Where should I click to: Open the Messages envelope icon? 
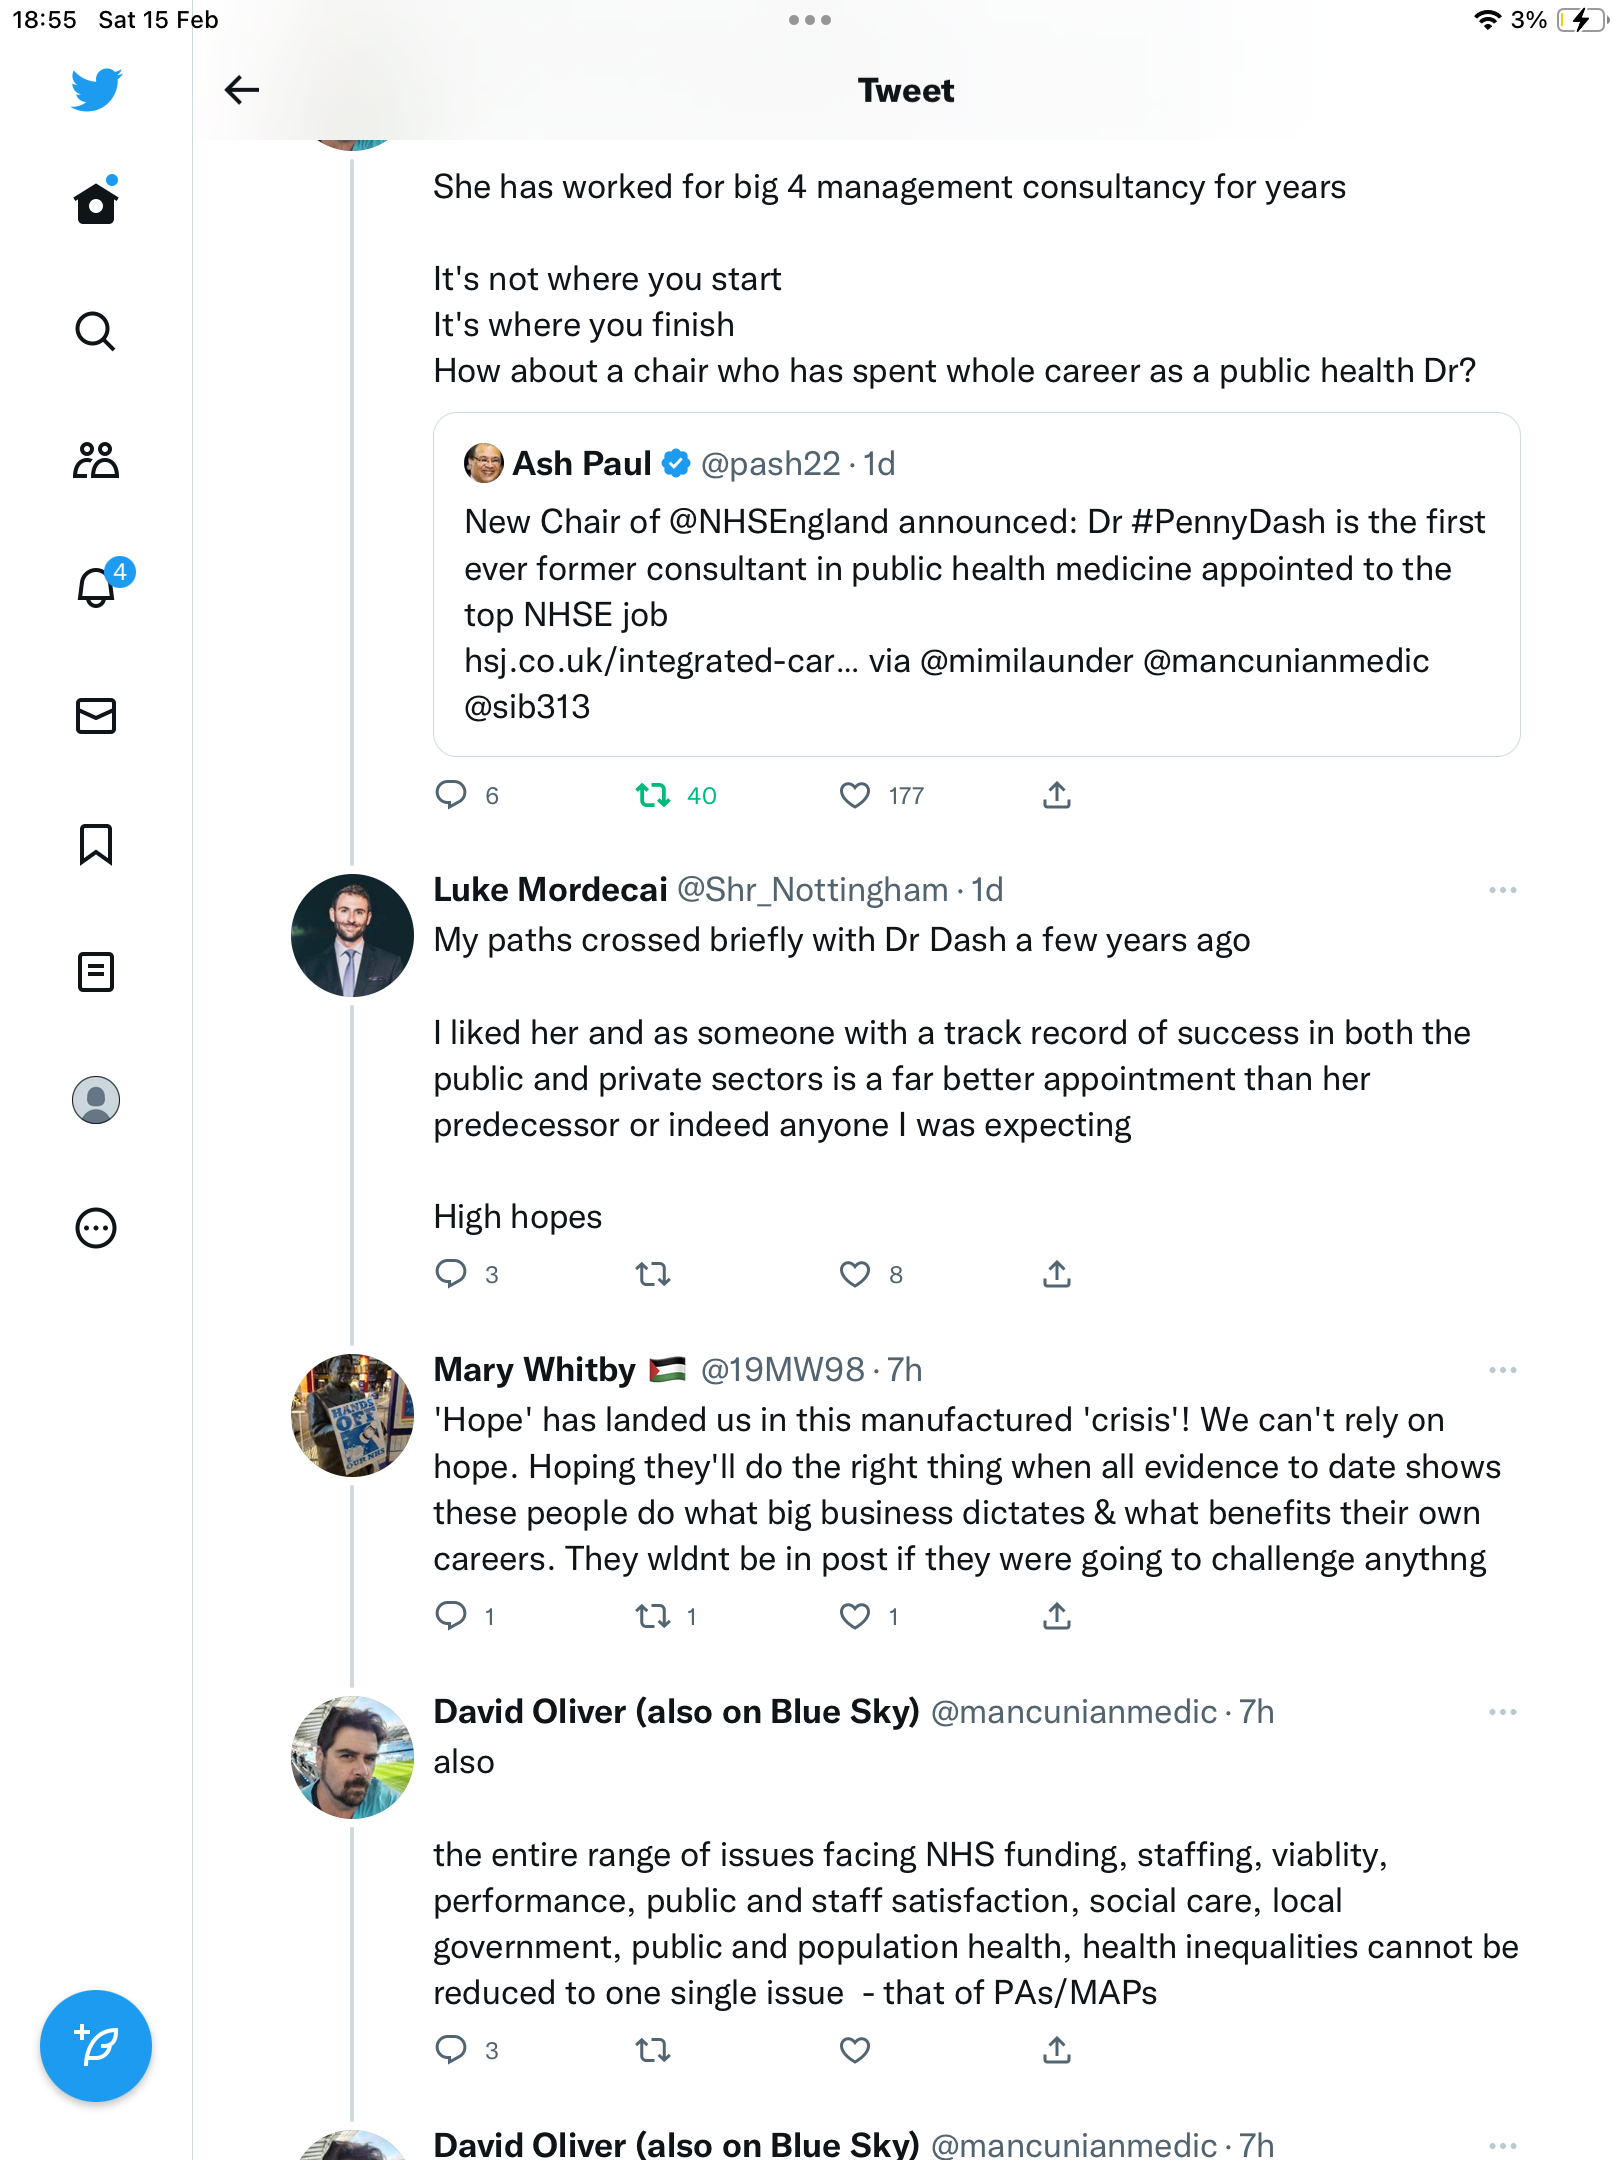(x=95, y=716)
